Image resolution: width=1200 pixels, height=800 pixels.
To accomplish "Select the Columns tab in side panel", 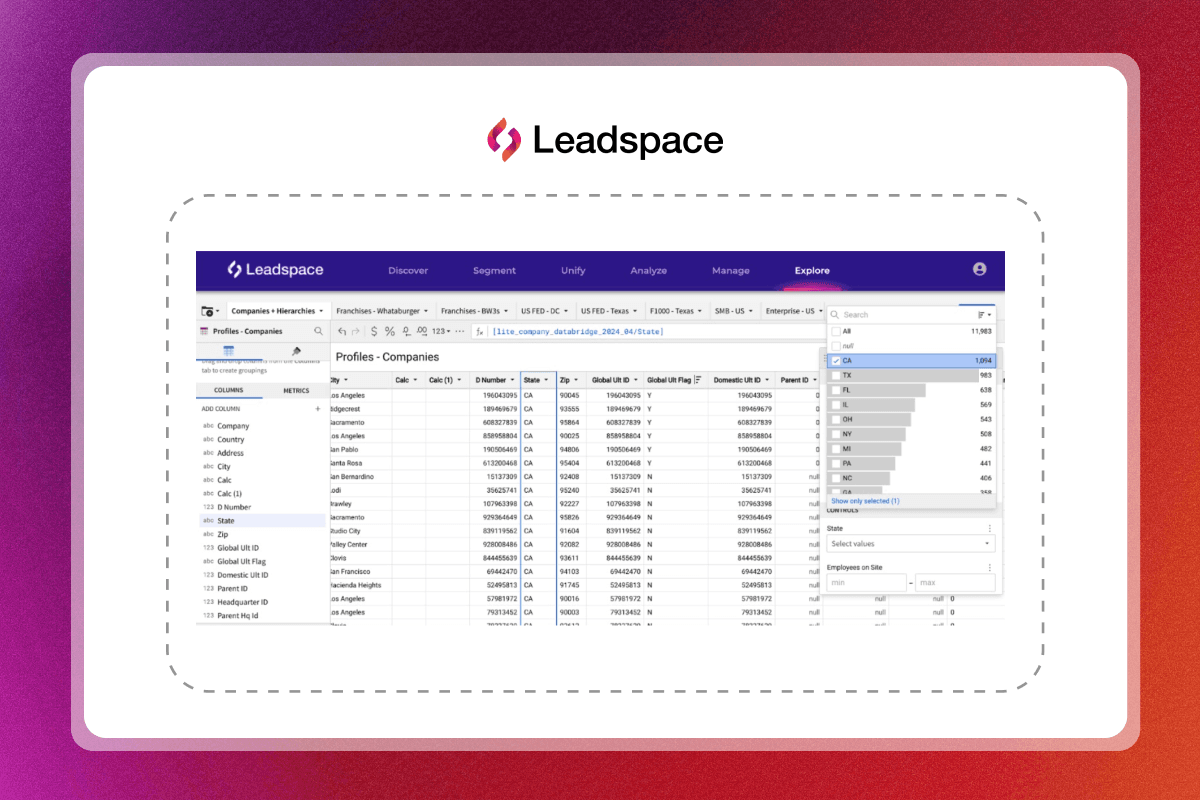I will (229, 391).
